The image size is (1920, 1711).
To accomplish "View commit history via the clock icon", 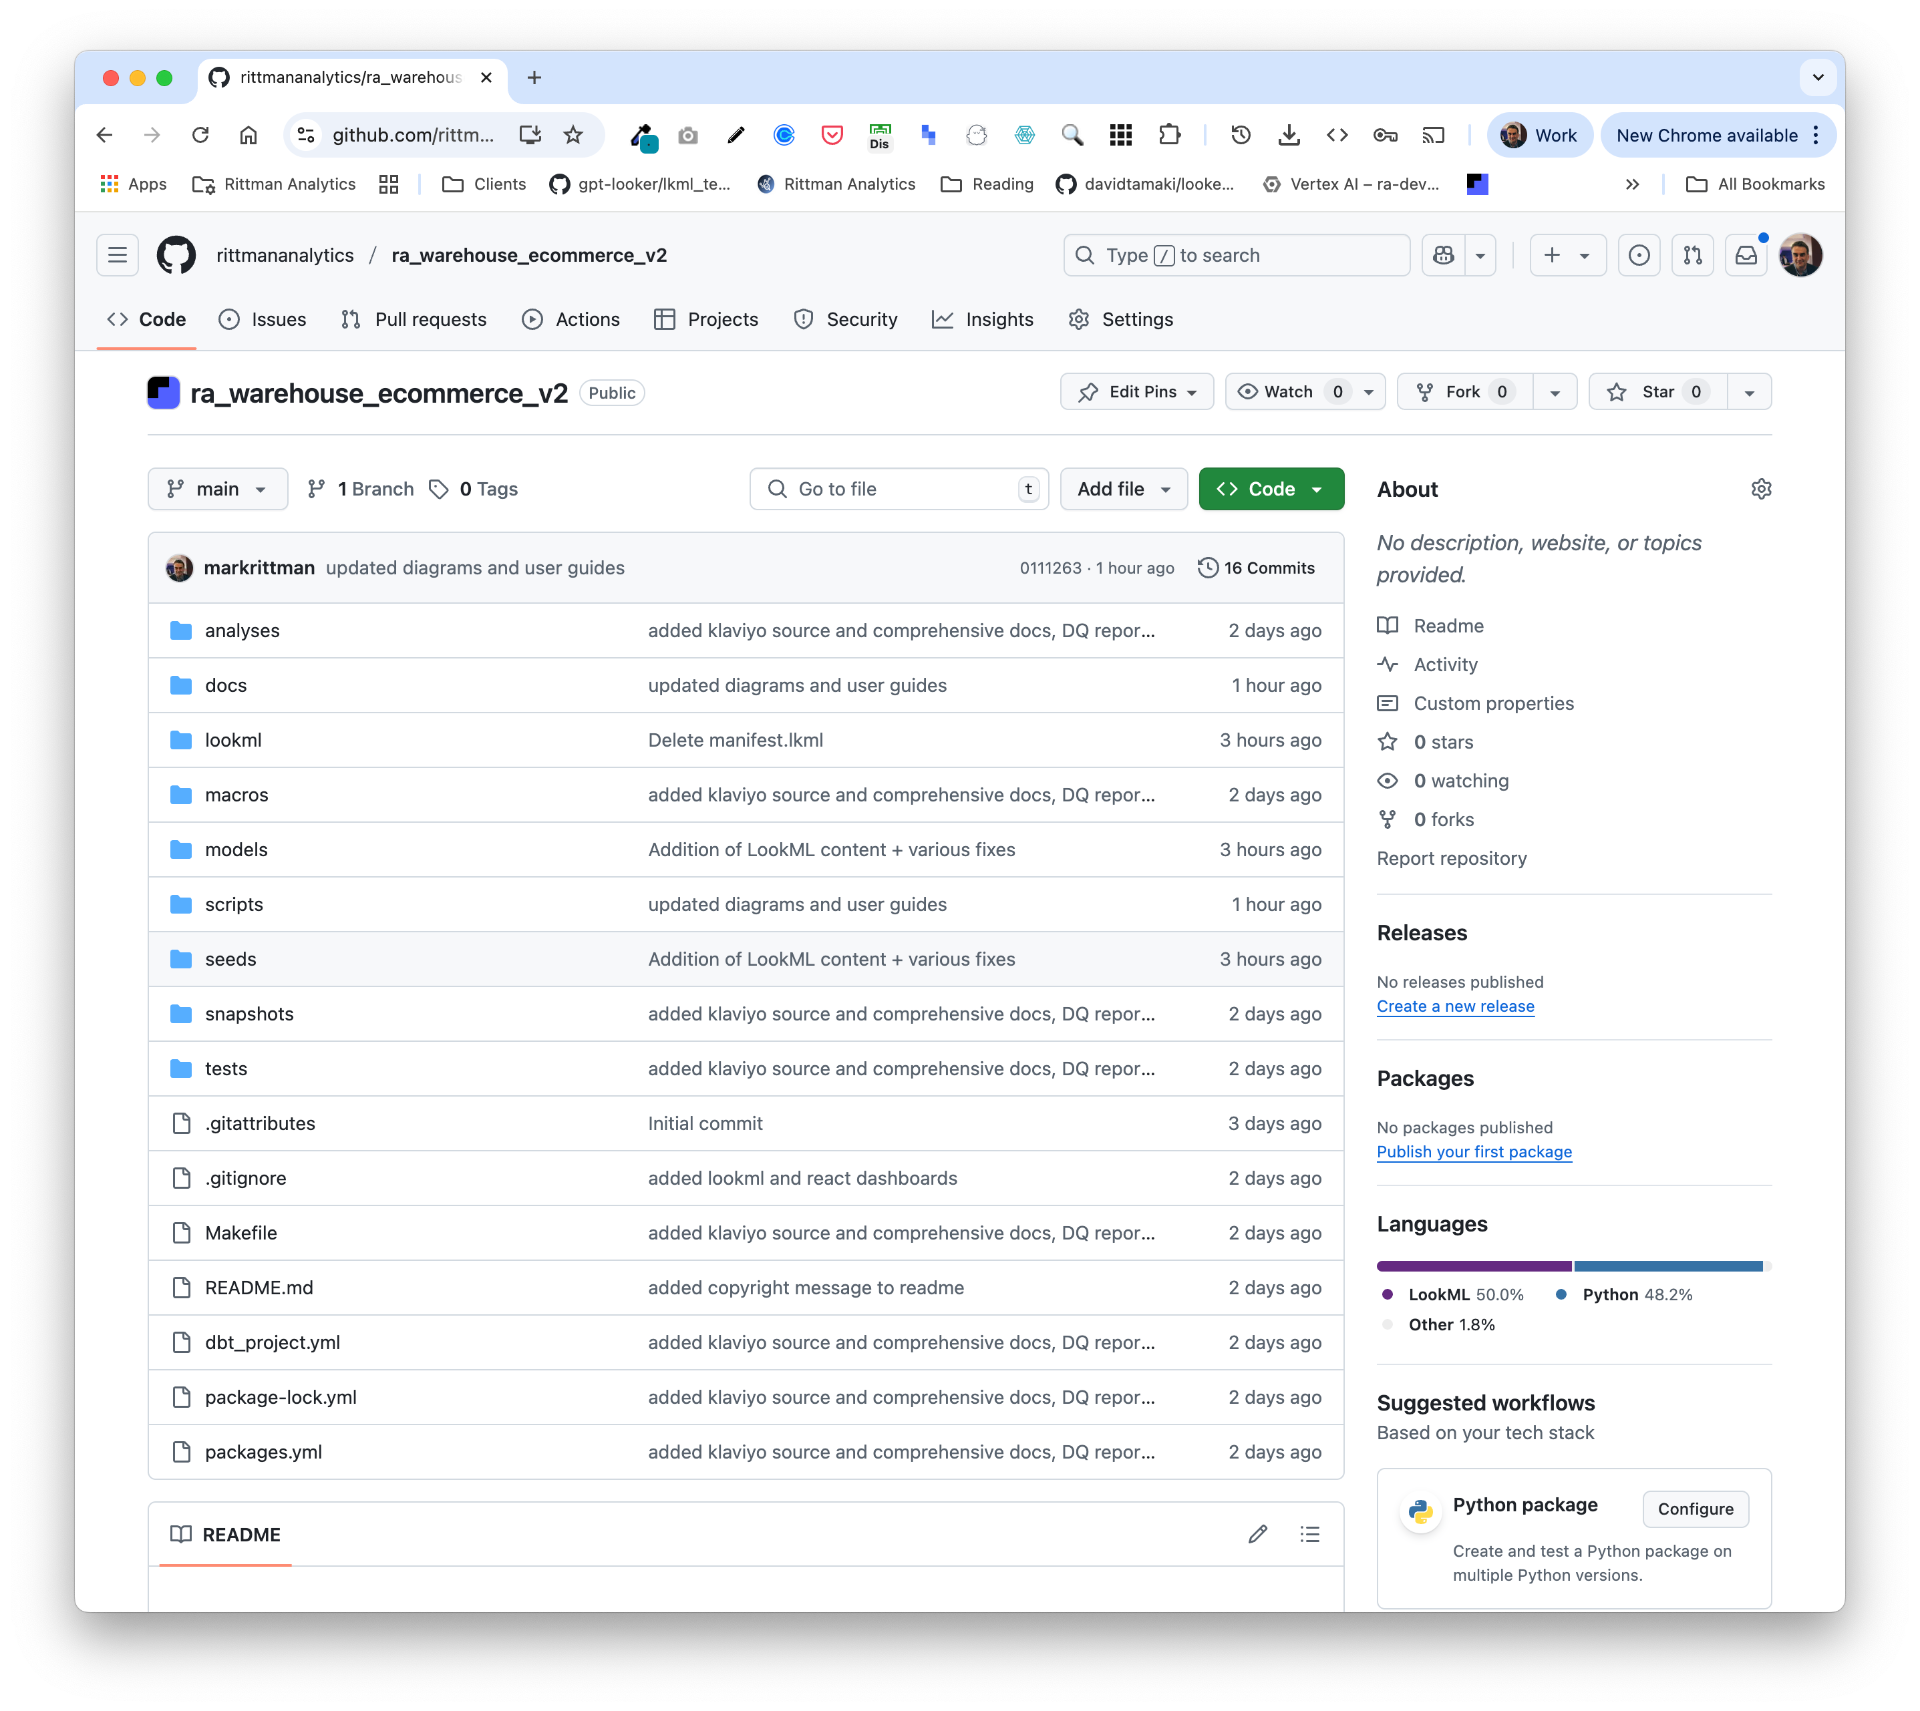I will coord(1206,567).
